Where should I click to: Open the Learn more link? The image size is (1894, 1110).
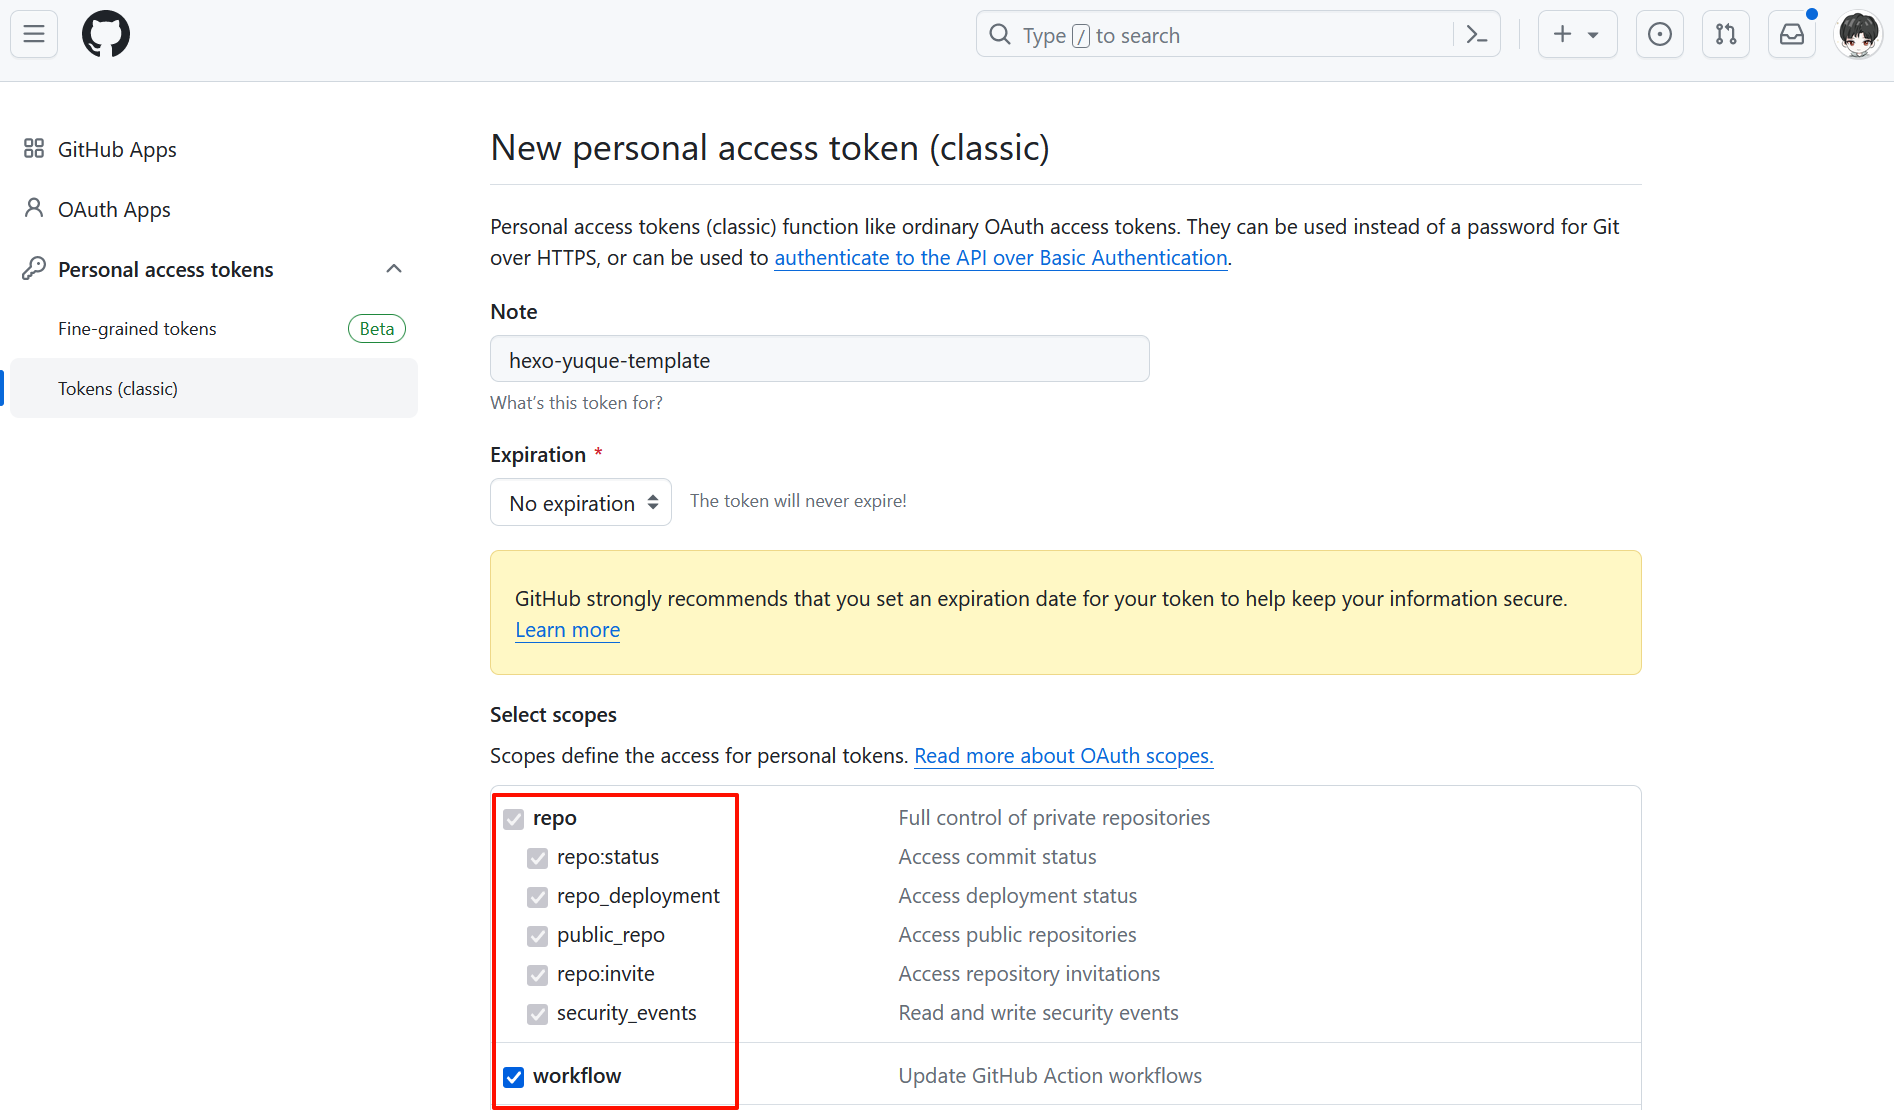coord(567,630)
